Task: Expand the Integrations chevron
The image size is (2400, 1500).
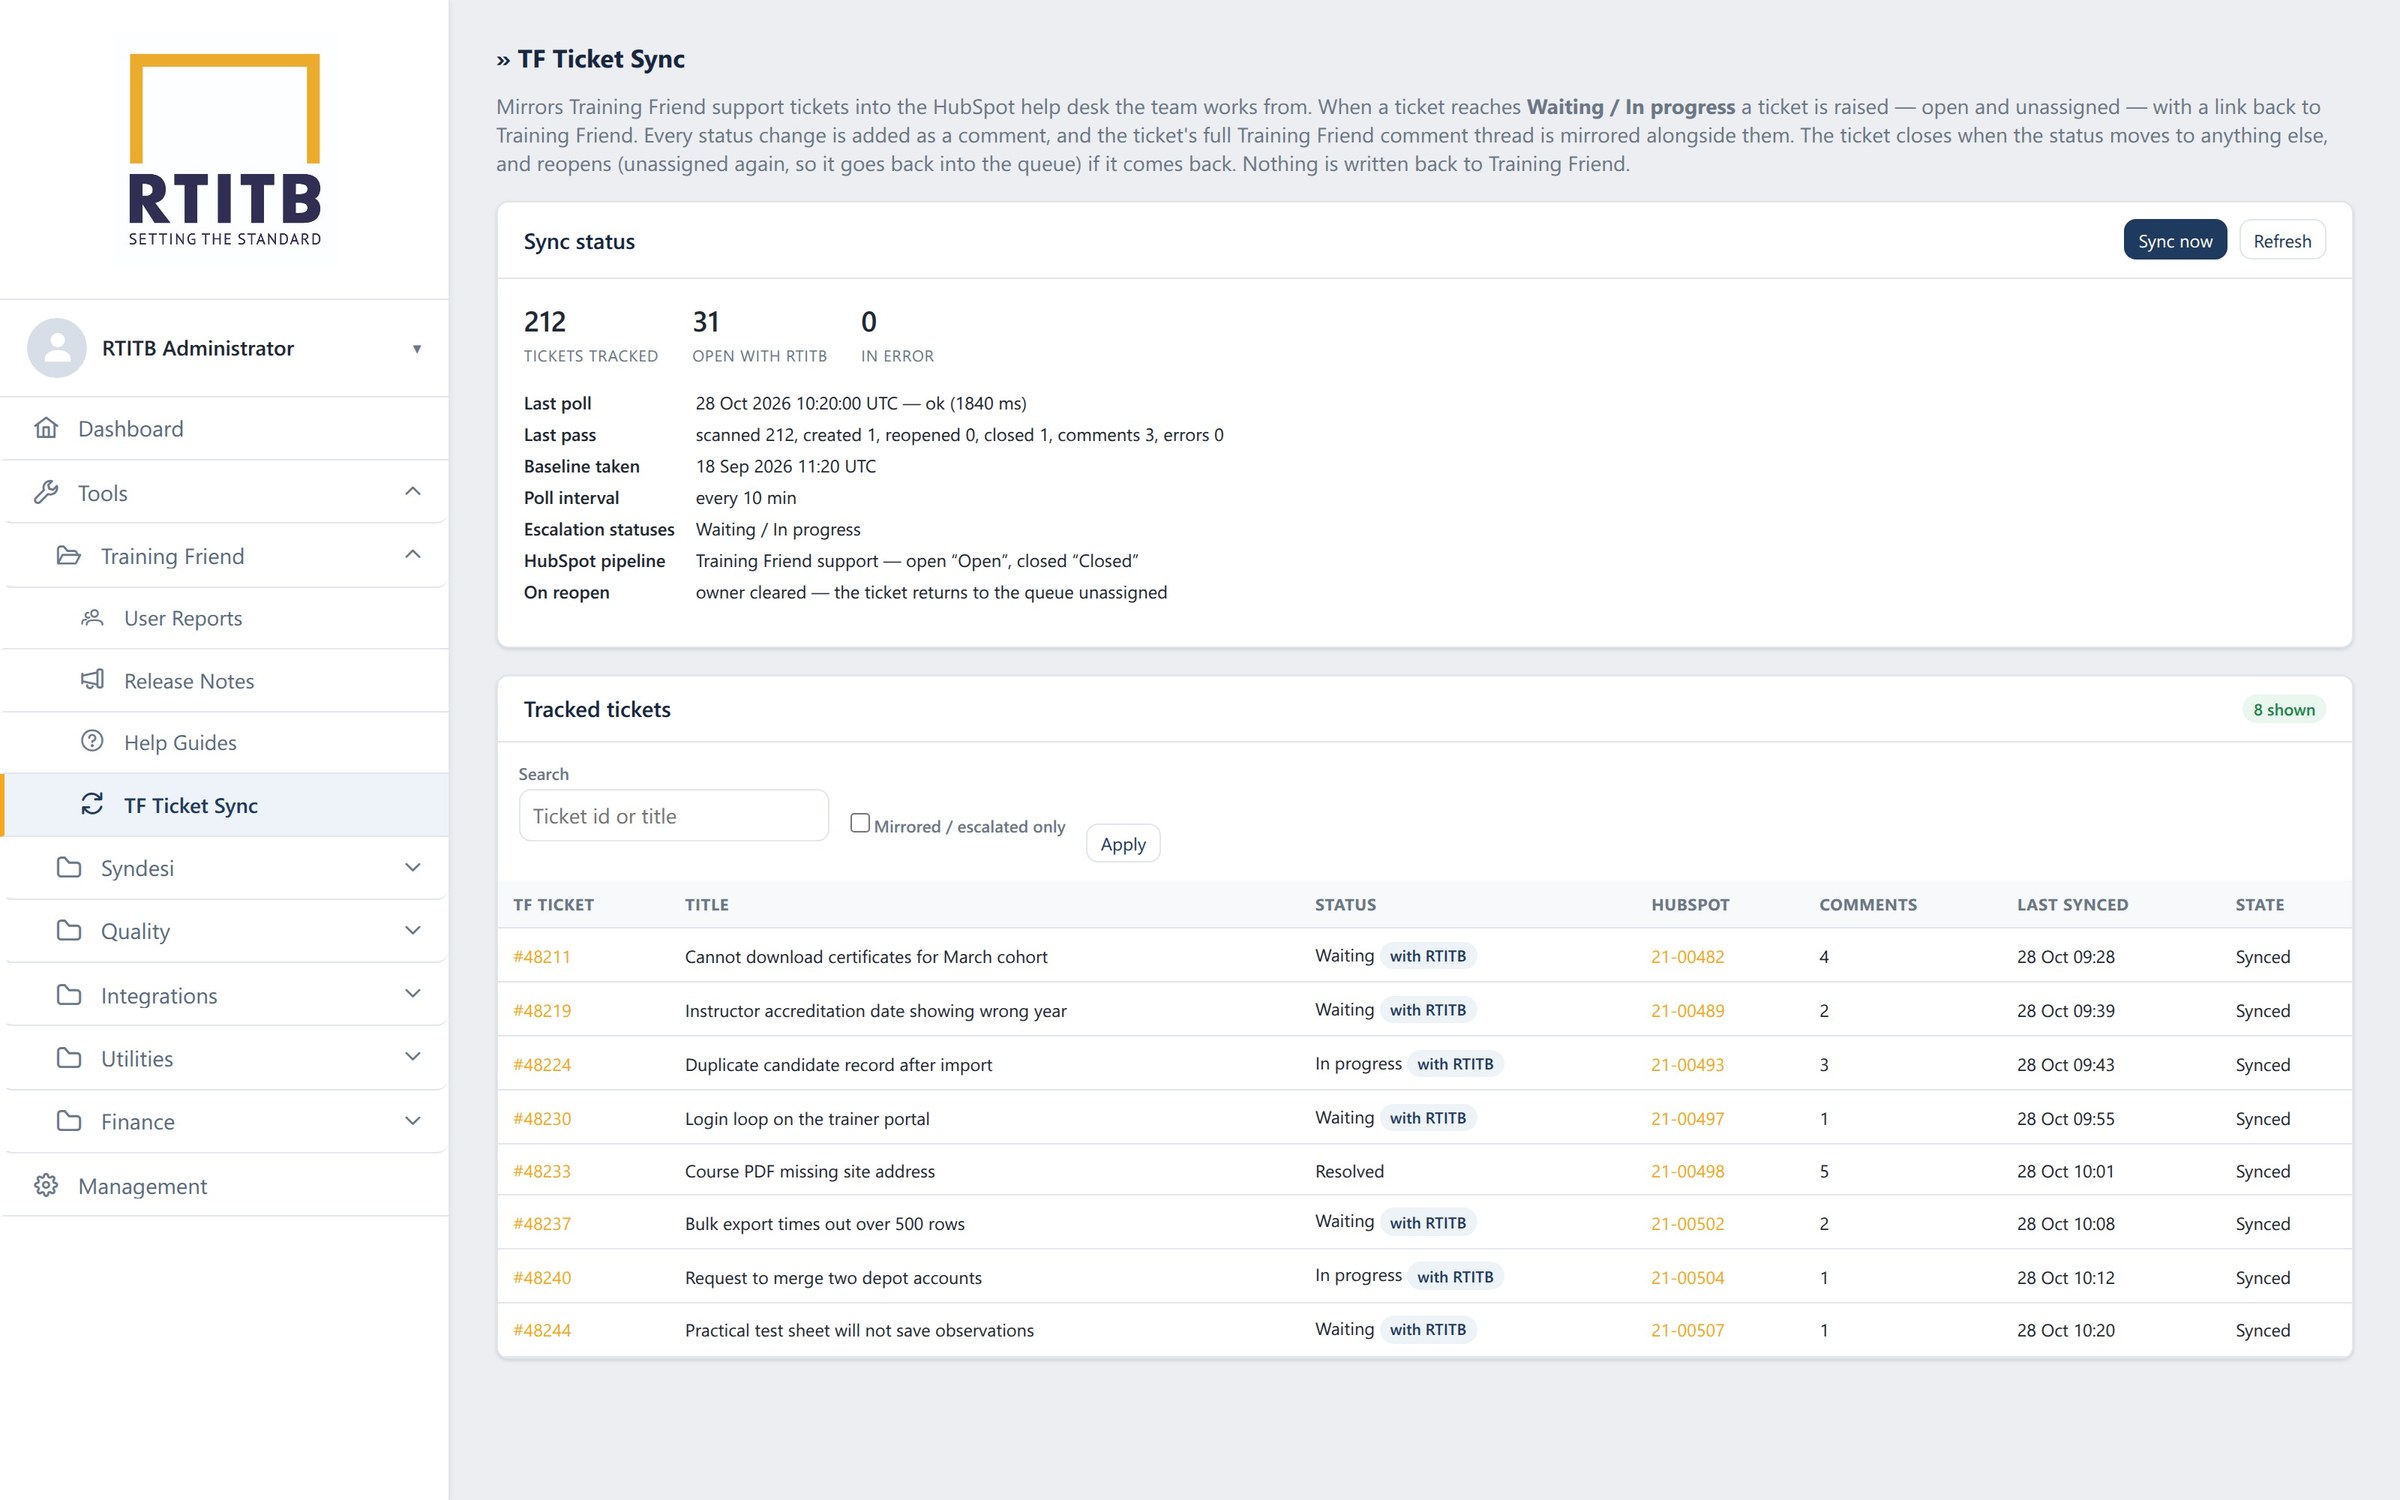Action: click(x=413, y=993)
